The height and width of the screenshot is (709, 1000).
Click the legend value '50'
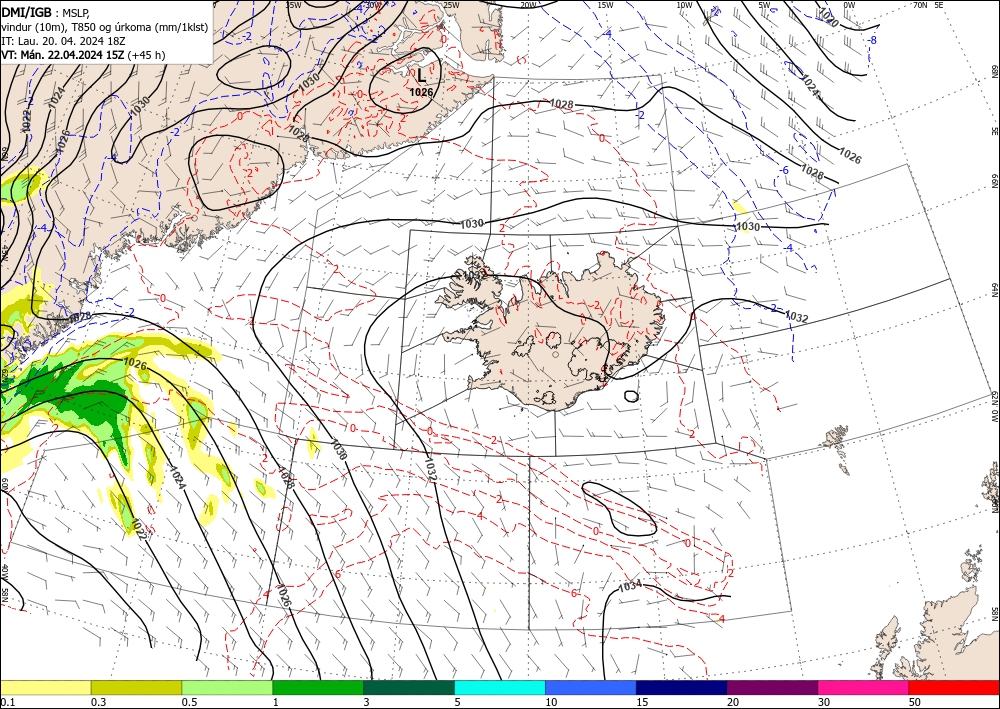pyautogui.click(x=915, y=702)
